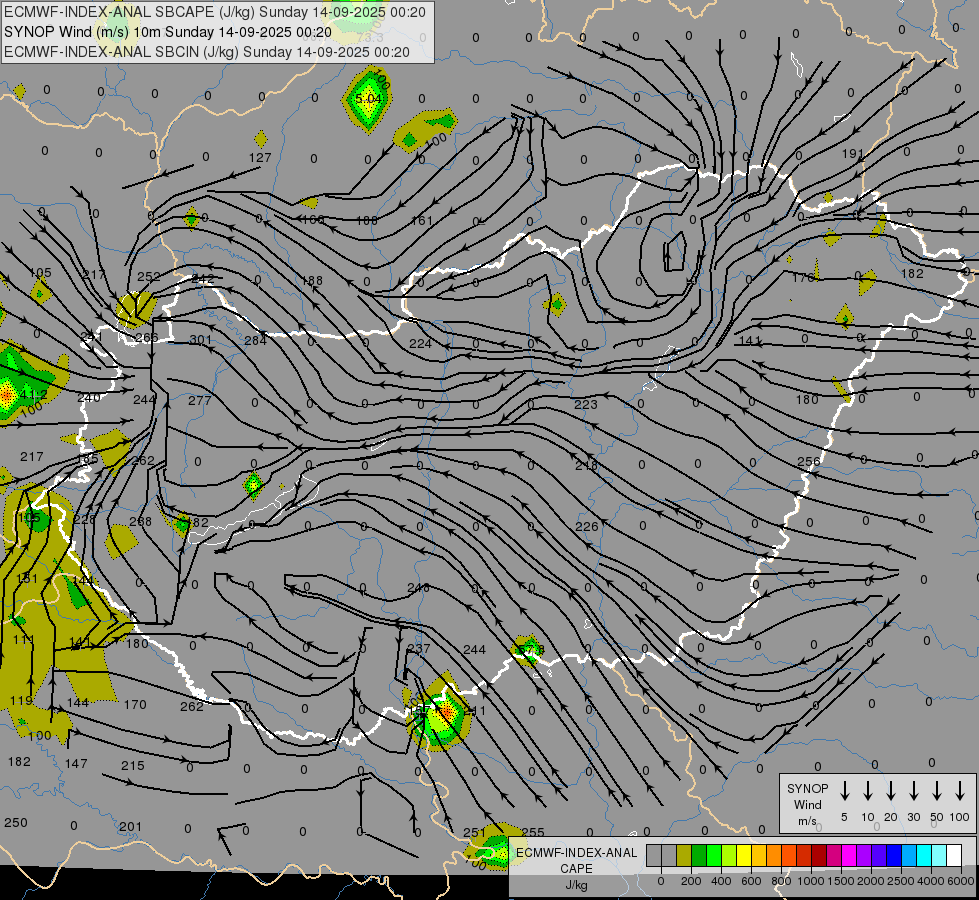Click the '201' grid value

click(x=130, y=826)
